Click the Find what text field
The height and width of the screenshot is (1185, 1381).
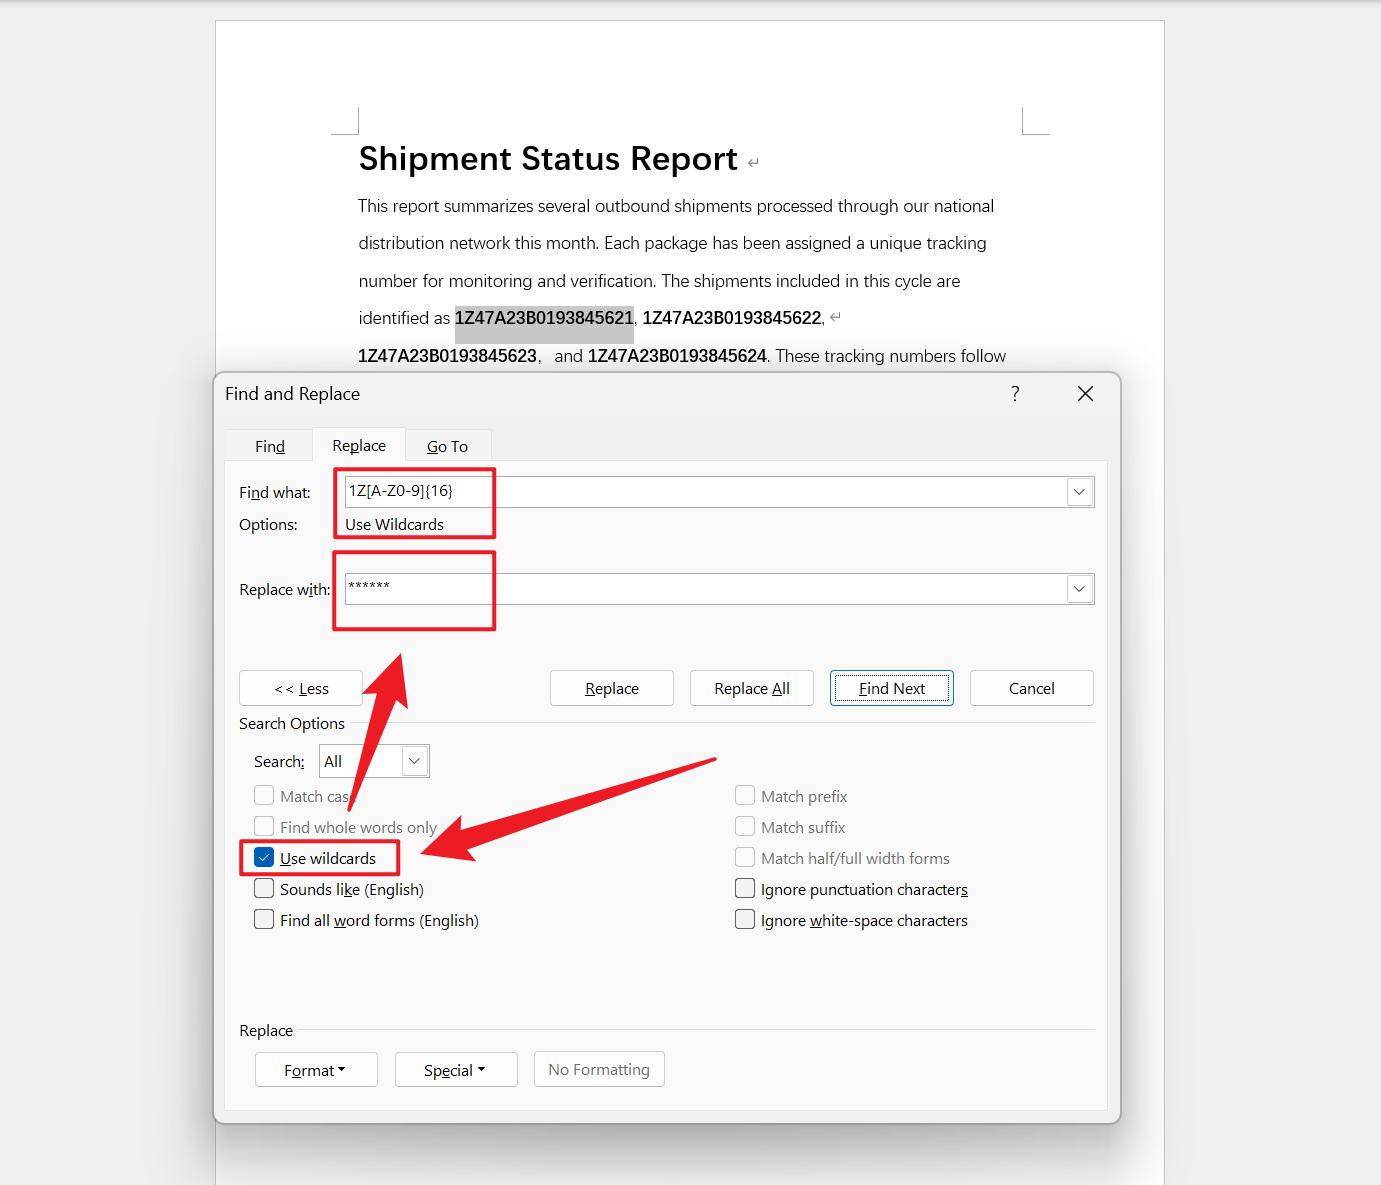(700, 492)
